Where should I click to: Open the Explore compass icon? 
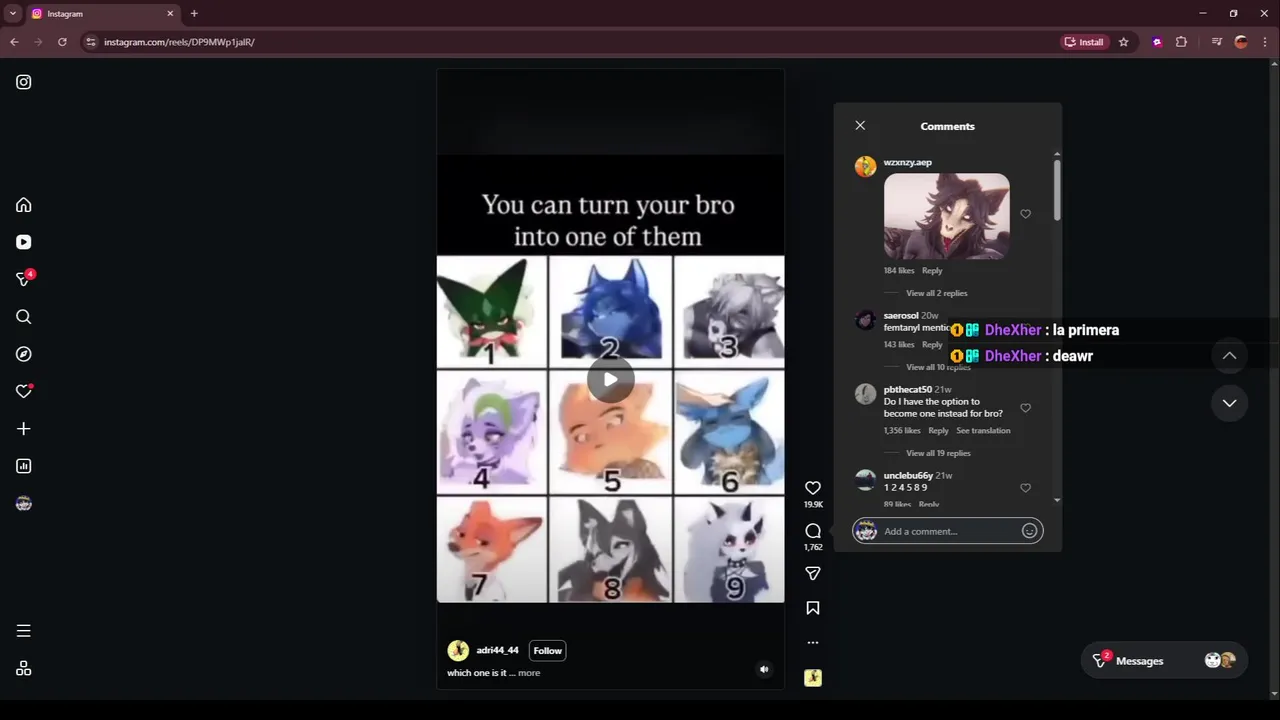(24, 354)
